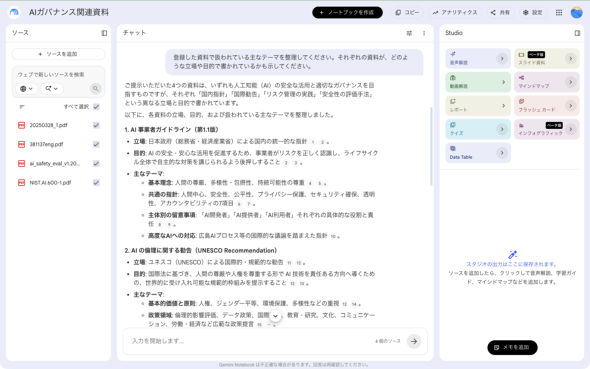590x369 pixels.
Task: Expand インフォグラフィック options chevron
Action: click(570, 129)
